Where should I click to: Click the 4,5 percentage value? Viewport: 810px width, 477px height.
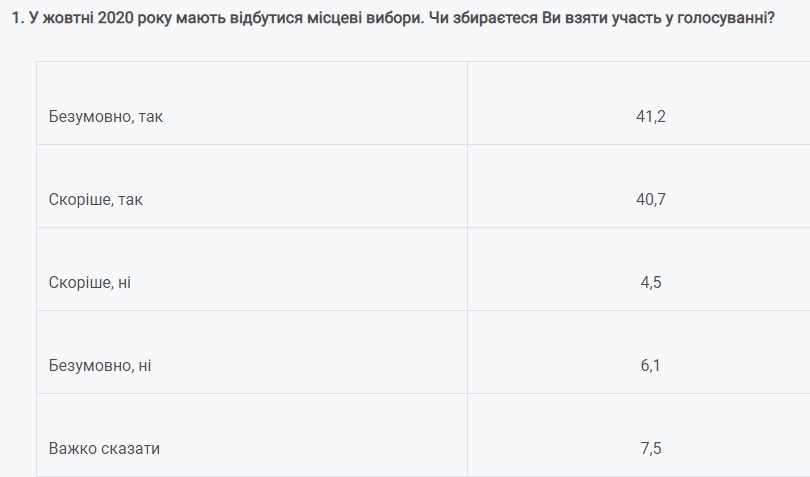pos(650,282)
